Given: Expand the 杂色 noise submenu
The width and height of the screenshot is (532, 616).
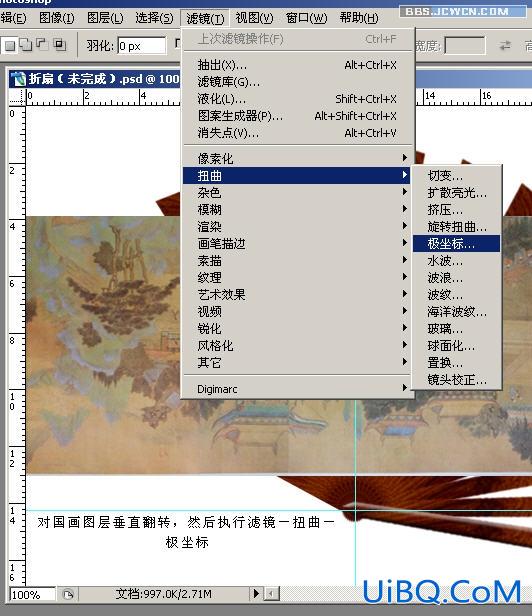Looking at the screenshot, I should click(297, 192).
